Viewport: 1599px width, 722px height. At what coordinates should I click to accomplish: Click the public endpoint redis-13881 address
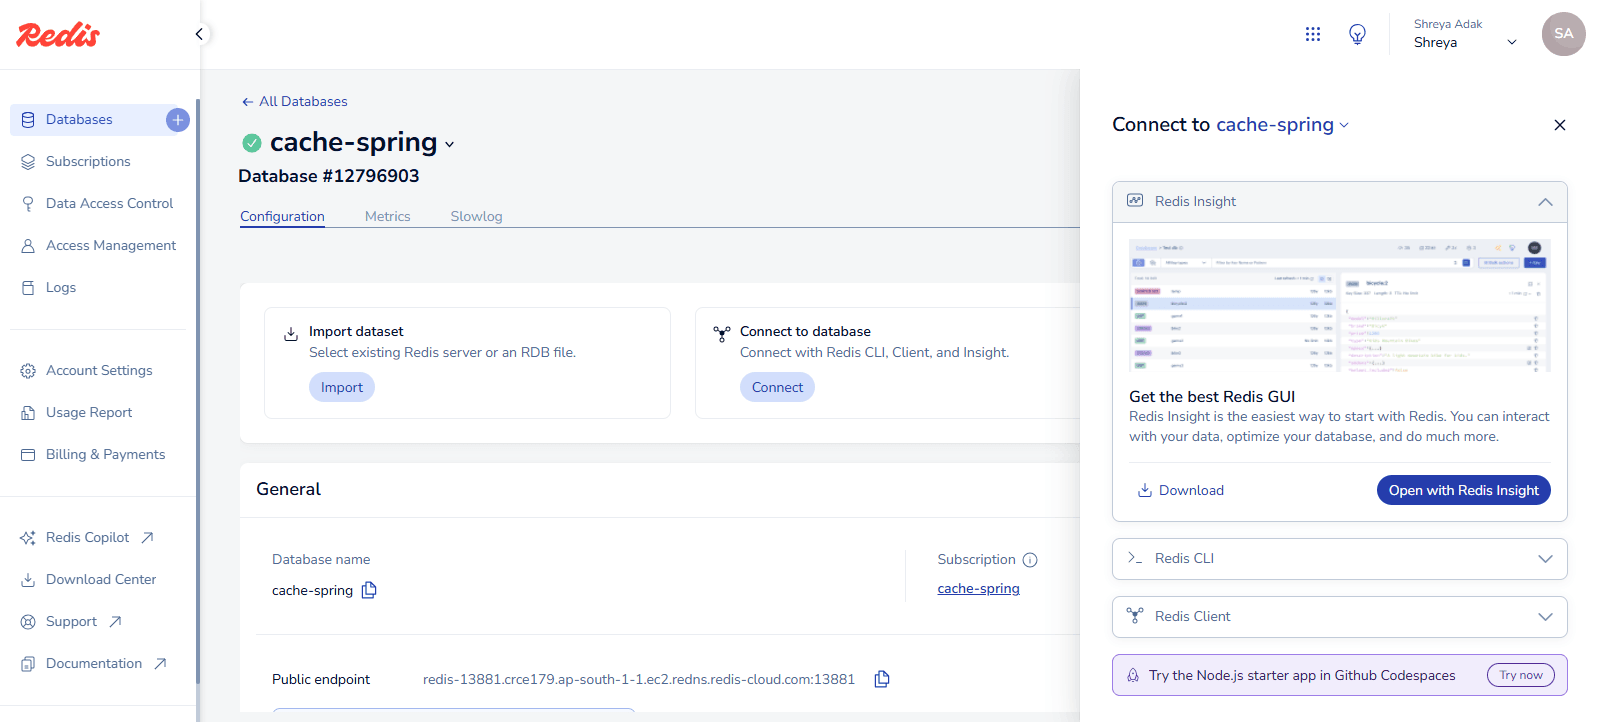(639, 679)
